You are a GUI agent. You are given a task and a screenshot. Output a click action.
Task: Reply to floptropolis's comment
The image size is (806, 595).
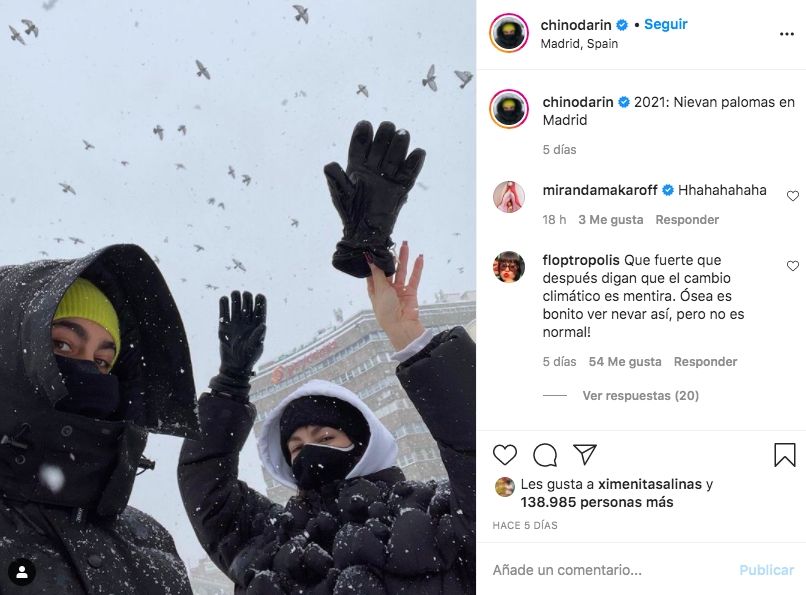point(705,362)
